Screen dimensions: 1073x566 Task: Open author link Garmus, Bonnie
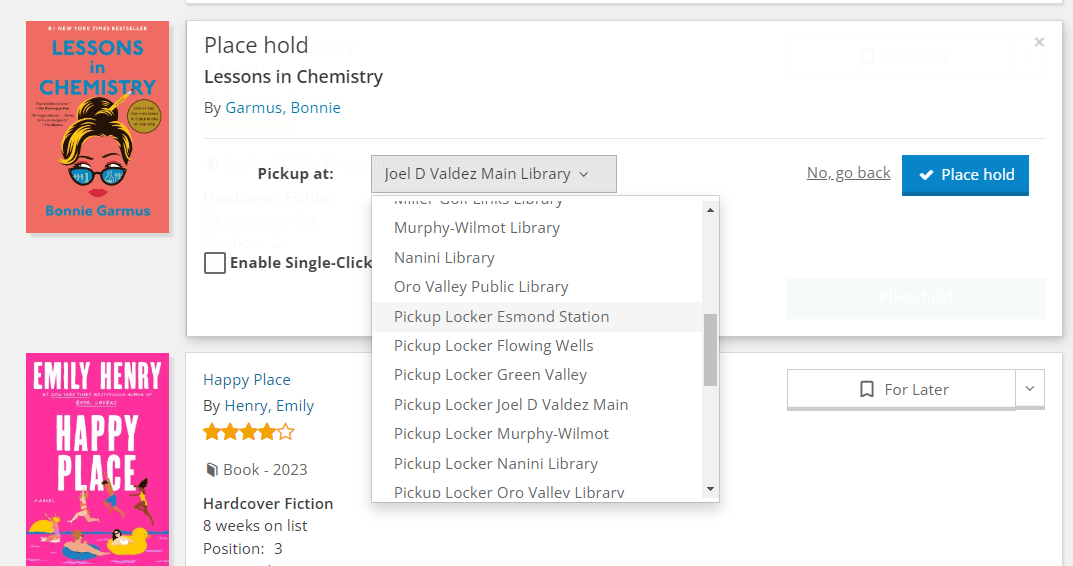[x=283, y=107]
